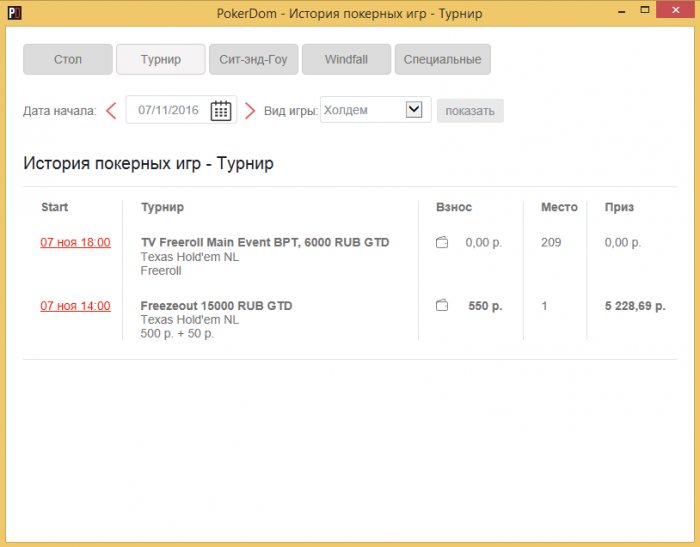Screen dimensions: 700x547
Task: Click the Start column header
Action: pyautogui.click(x=54, y=207)
